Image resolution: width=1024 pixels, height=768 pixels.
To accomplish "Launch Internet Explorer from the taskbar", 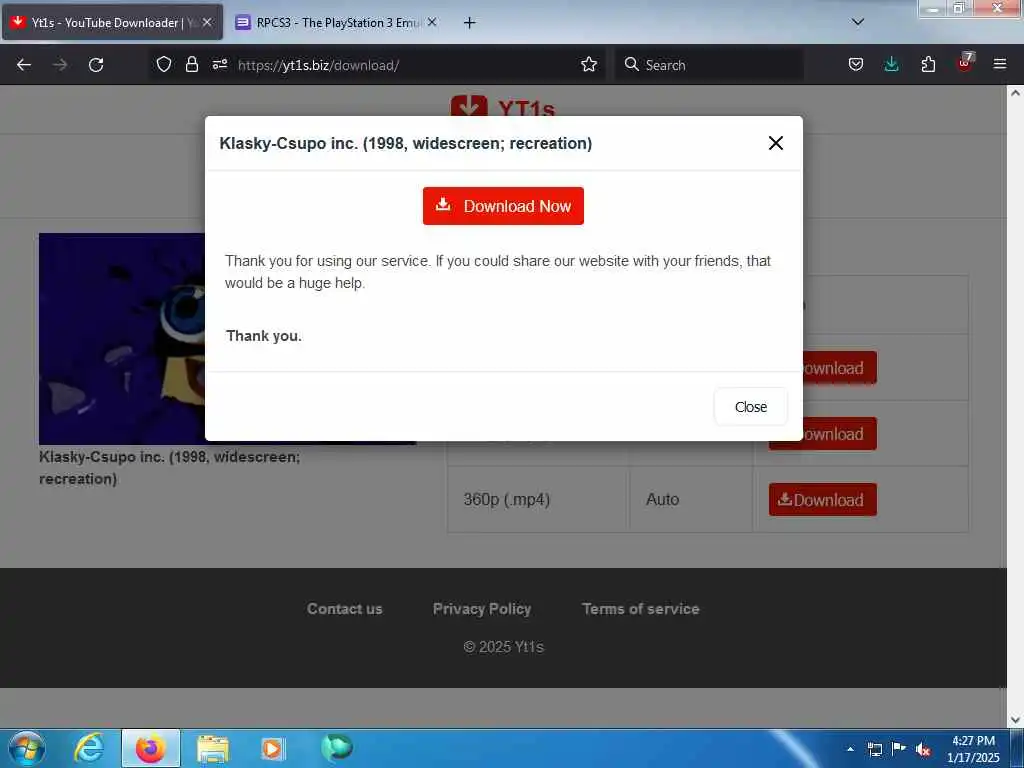I will tap(88, 748).
